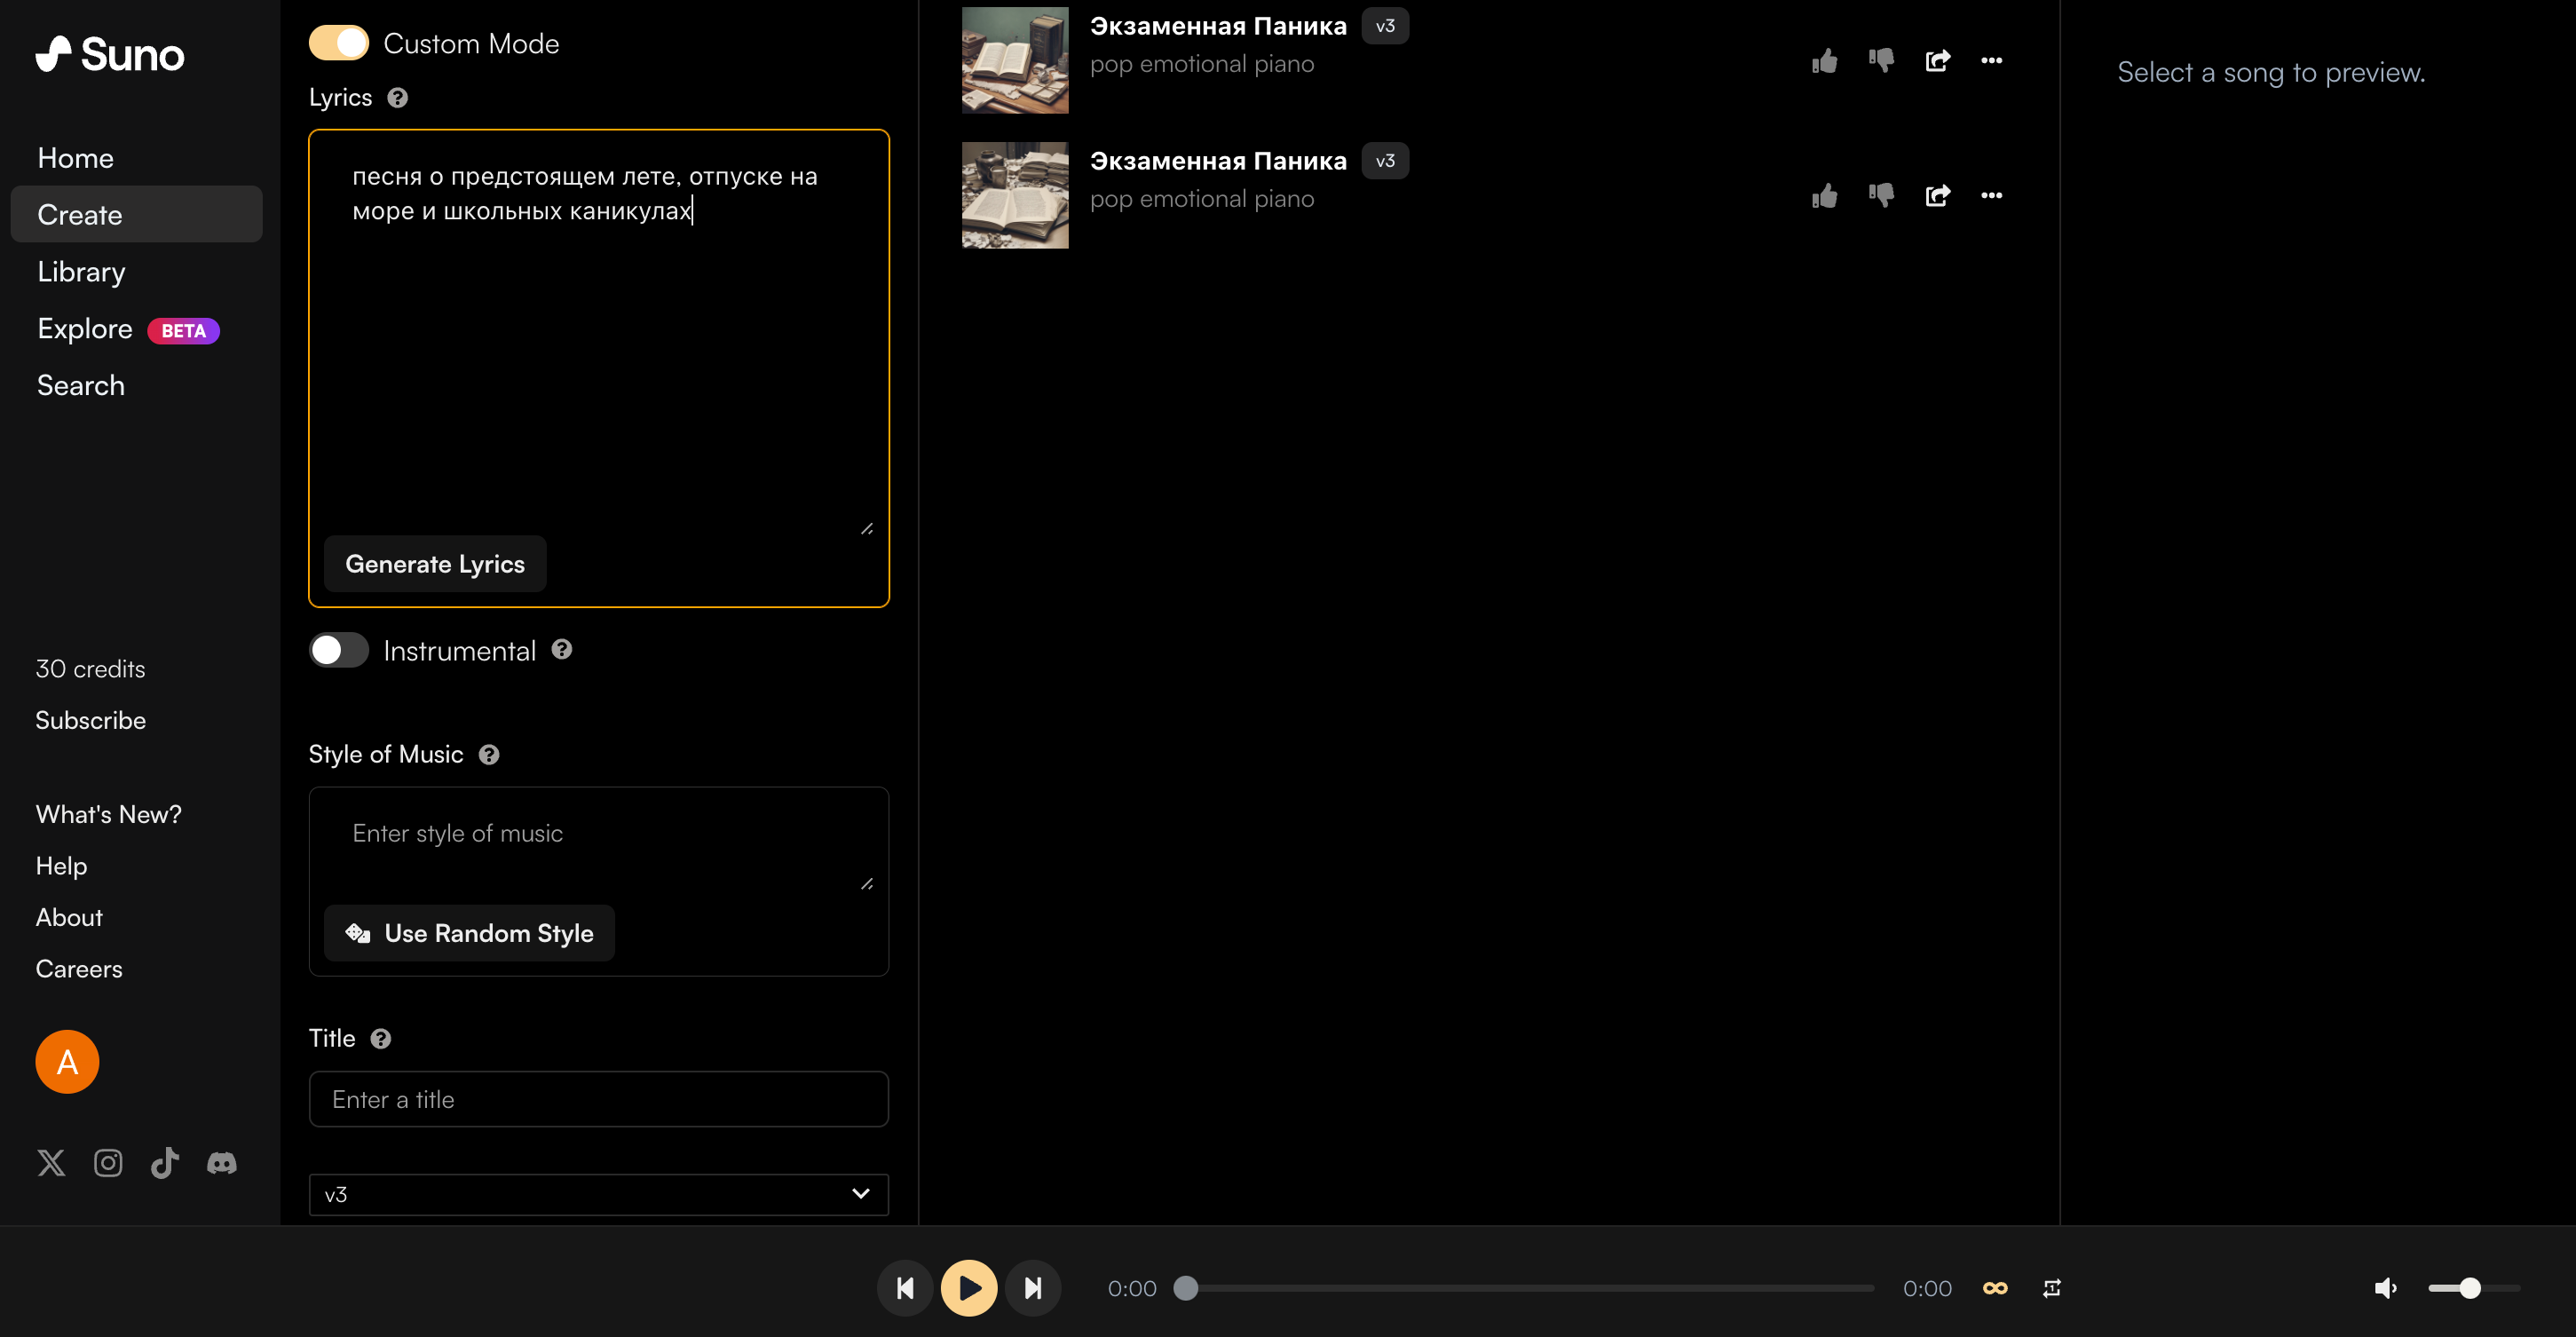
Task: Open the Discord social link
Action: (222, 1163)
